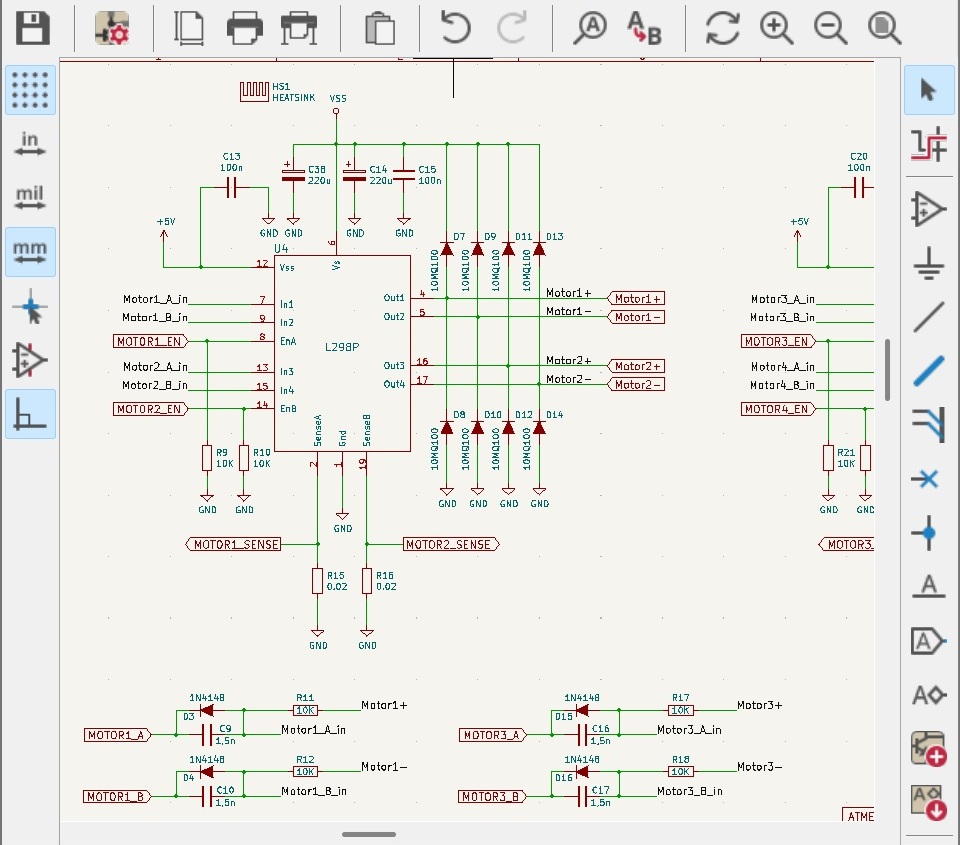Pick the No-Connect Flag tool
This screenshot has height=845, width=960.
928,479
